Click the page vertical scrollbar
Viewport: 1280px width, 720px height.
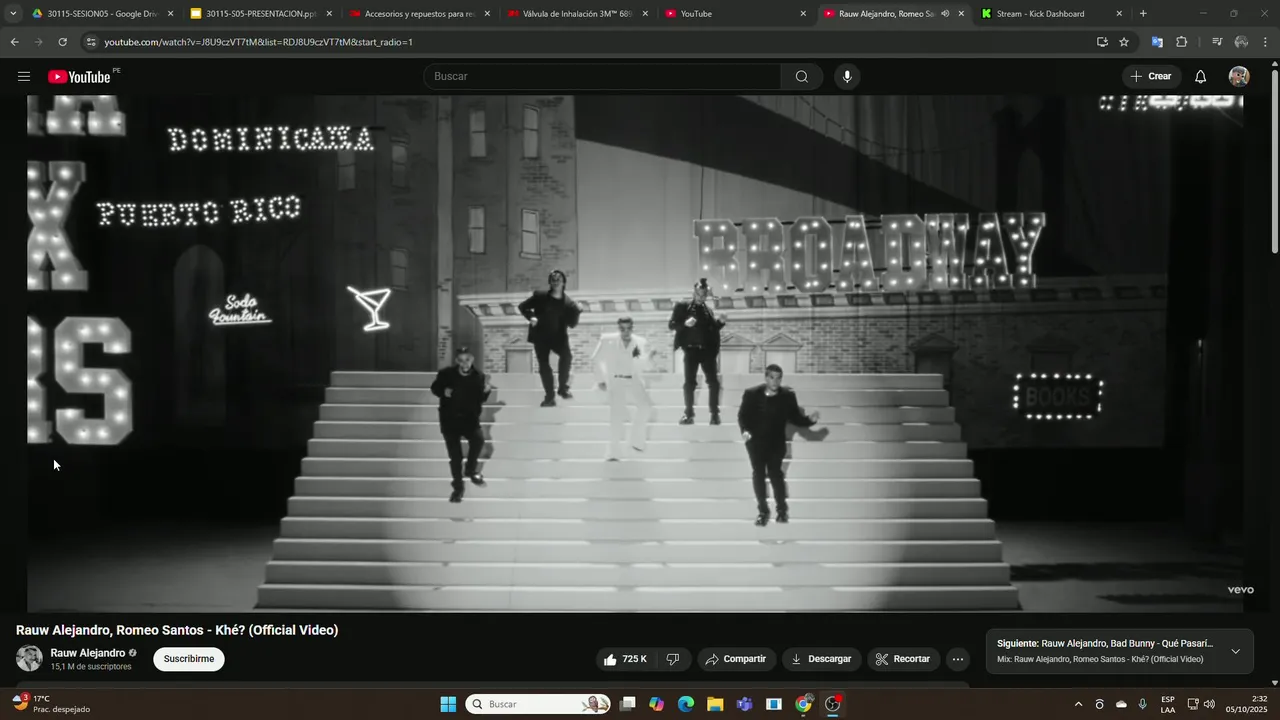(x=1274, y=160)
